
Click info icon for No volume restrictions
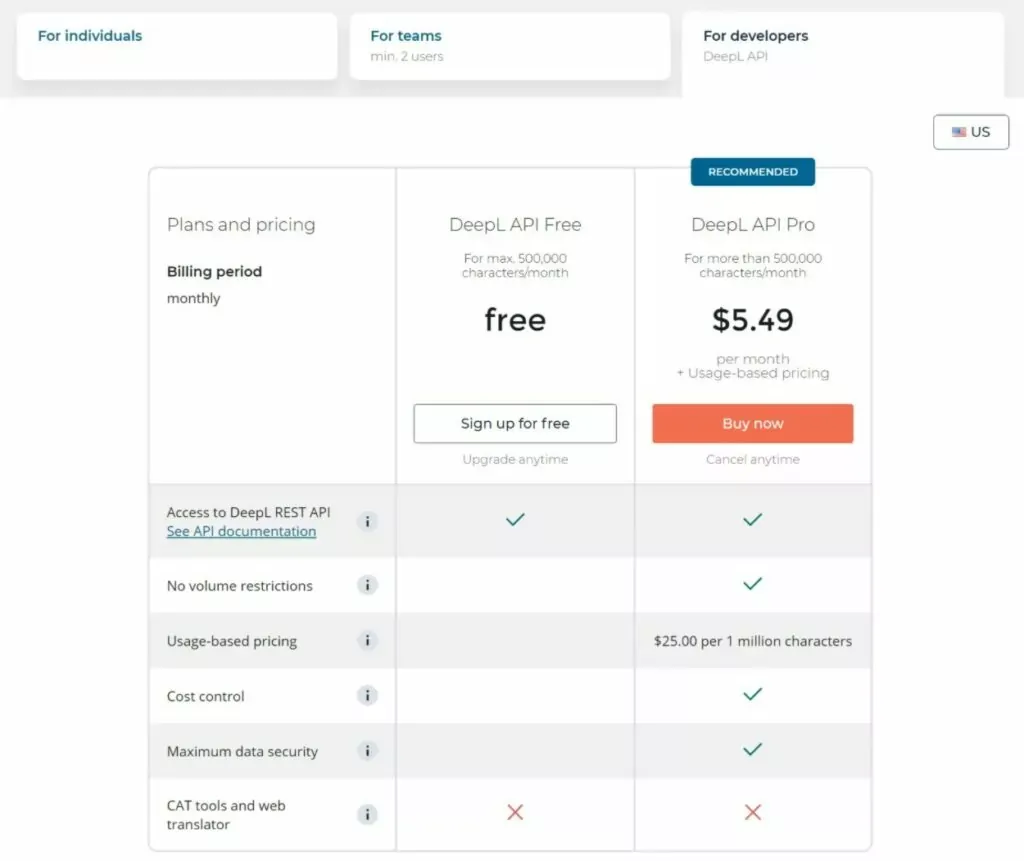[x=368, y=586]
